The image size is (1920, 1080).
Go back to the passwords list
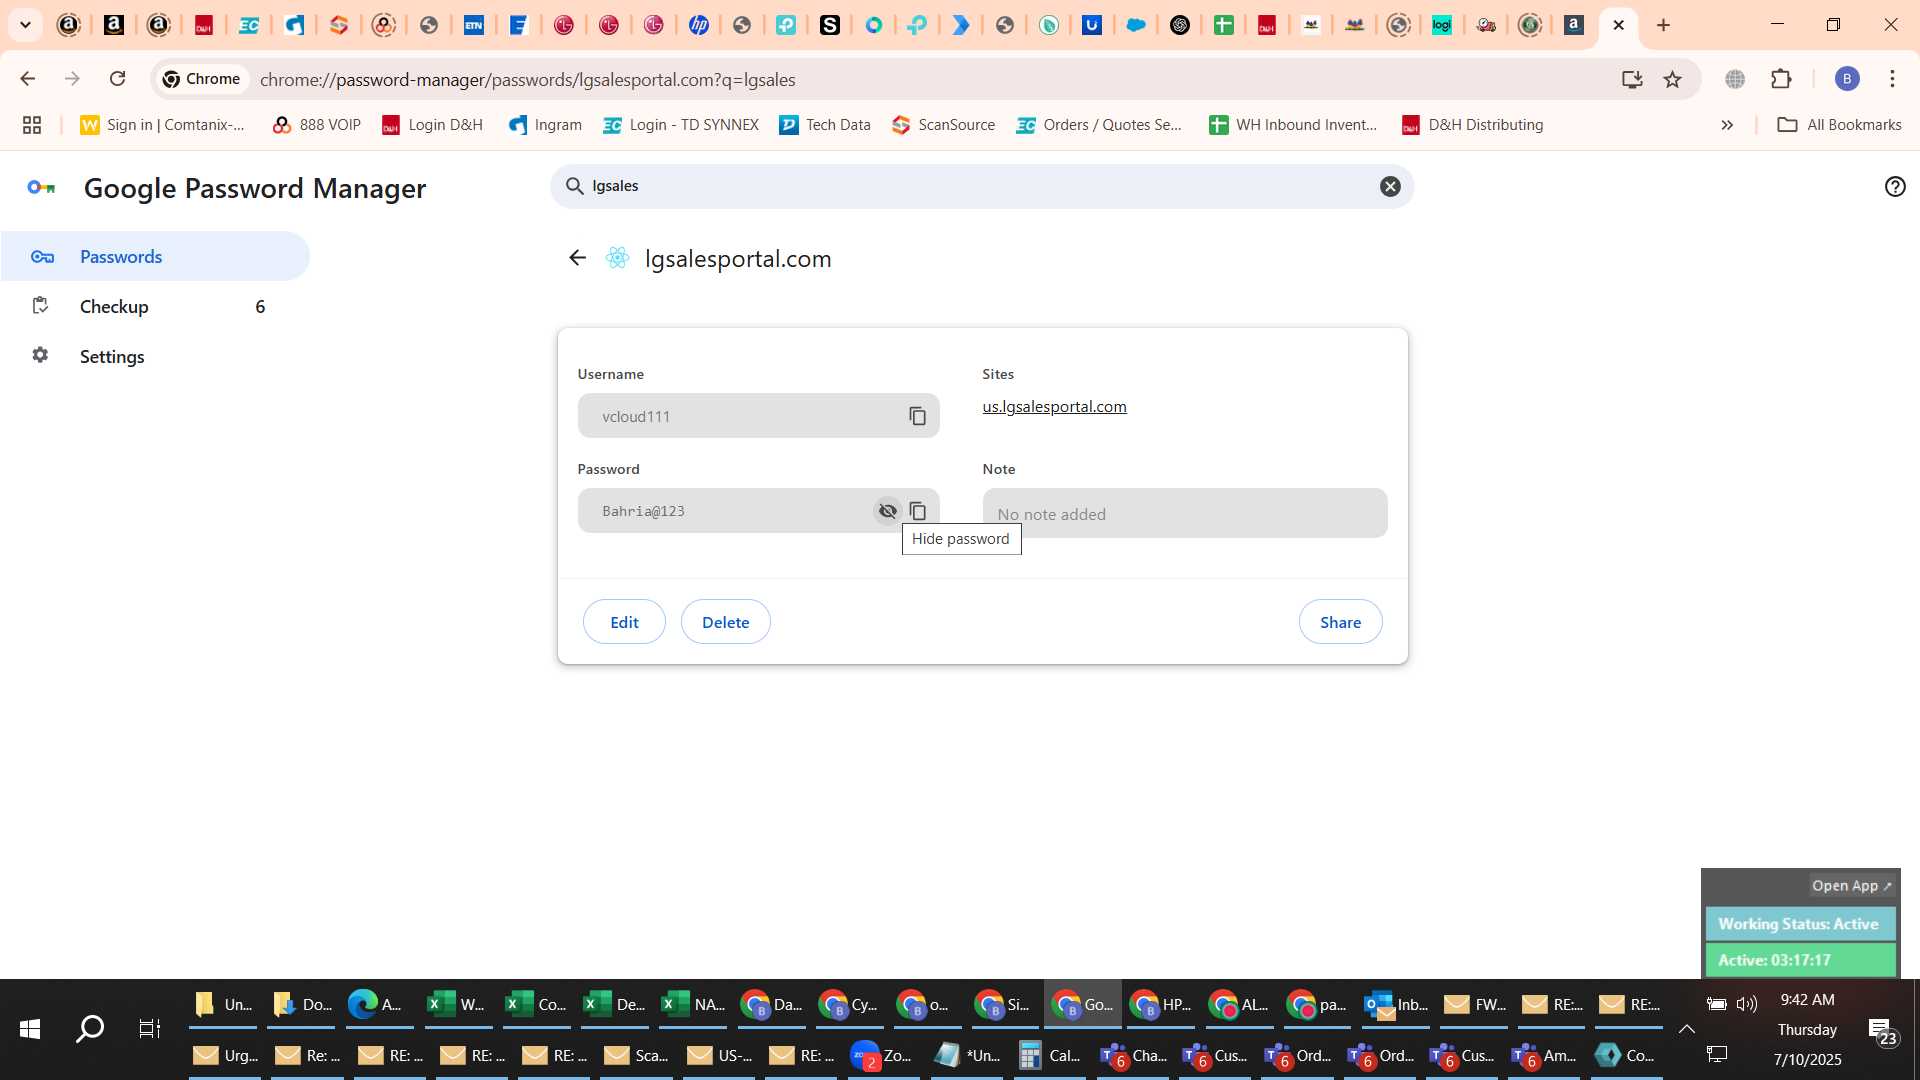pos(577,258)
